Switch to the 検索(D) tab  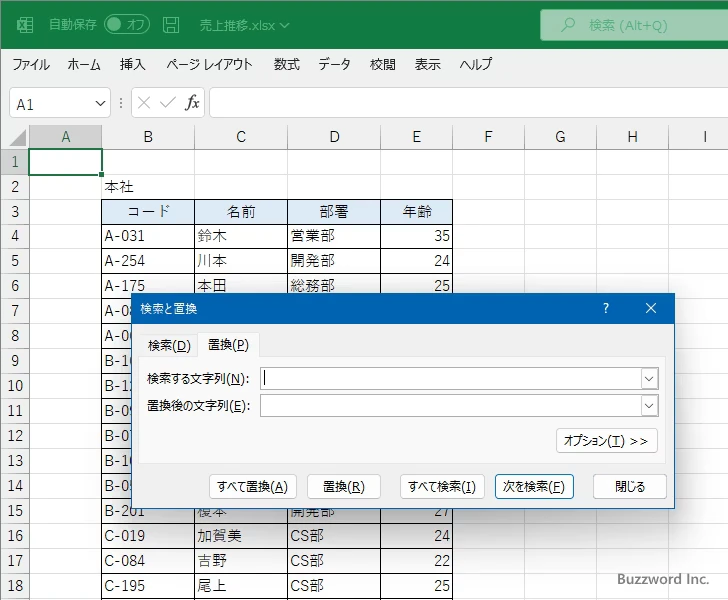point(169,346)
